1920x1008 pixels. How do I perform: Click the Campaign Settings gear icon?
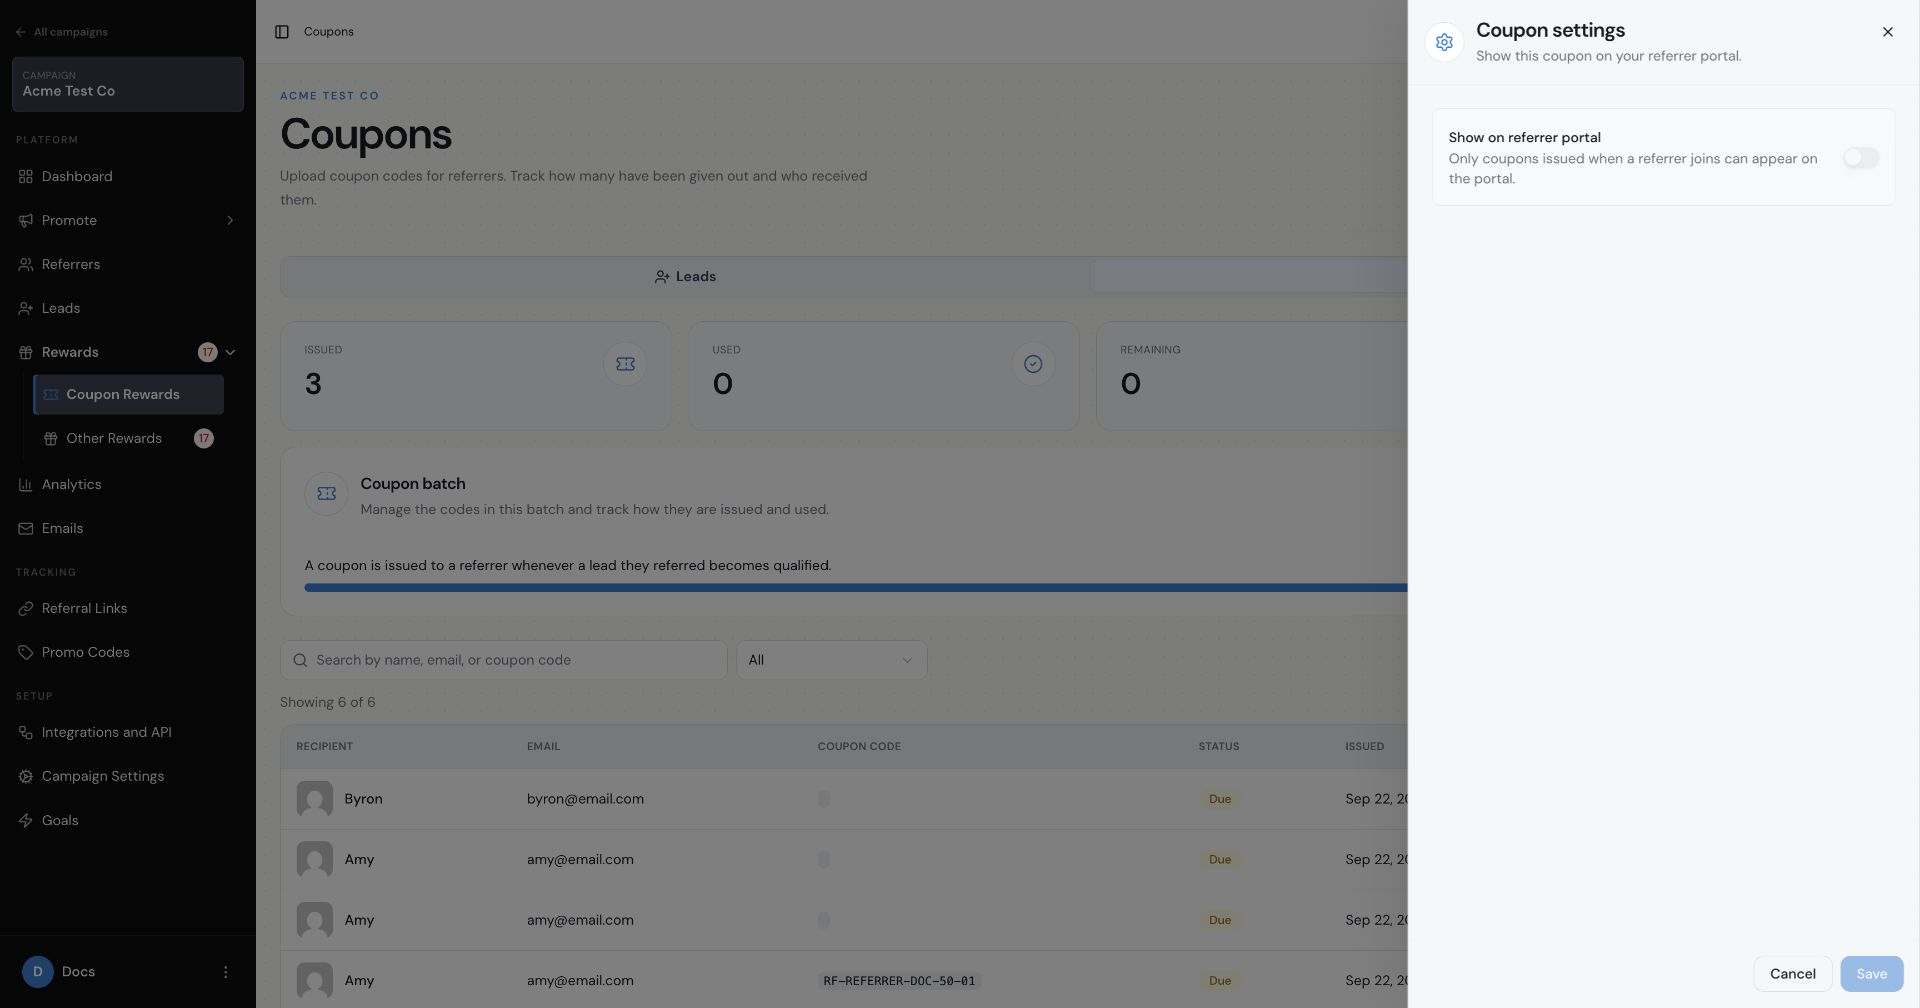(x=26, y=776)
